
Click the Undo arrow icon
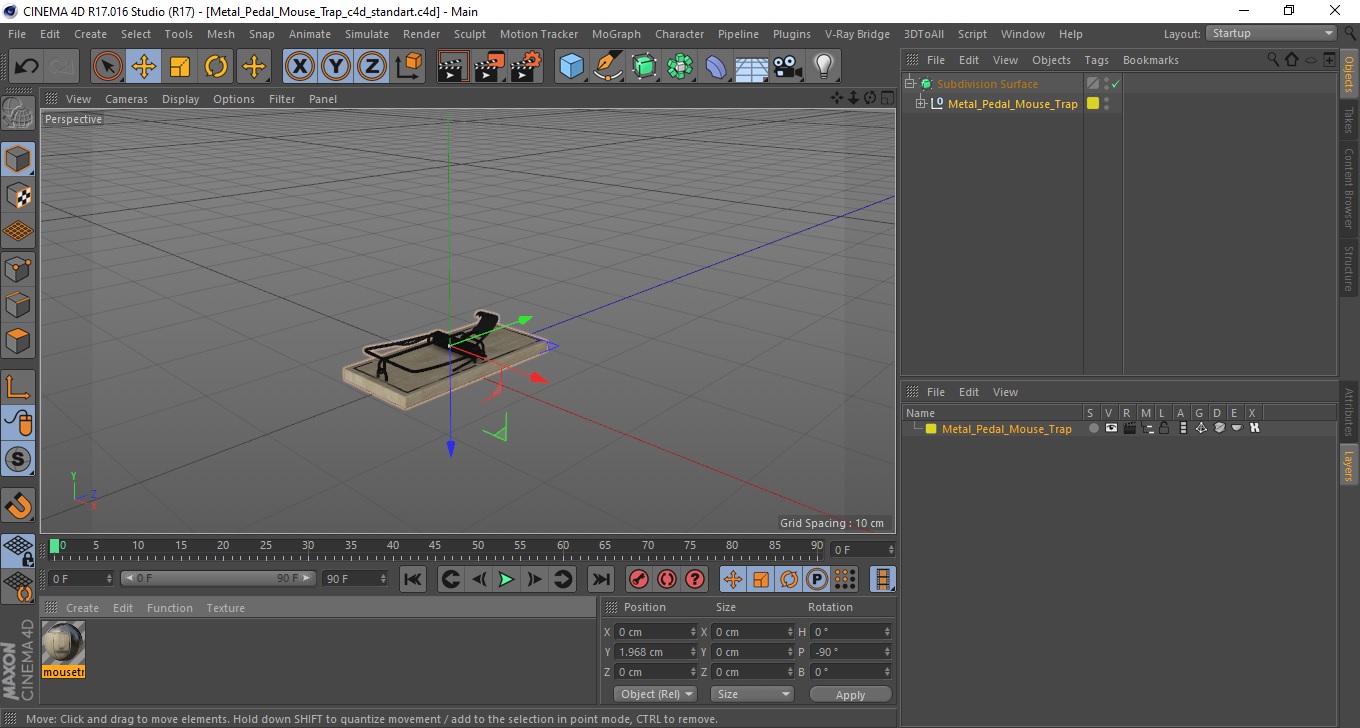pyautogui.click(x=27, y=67)
